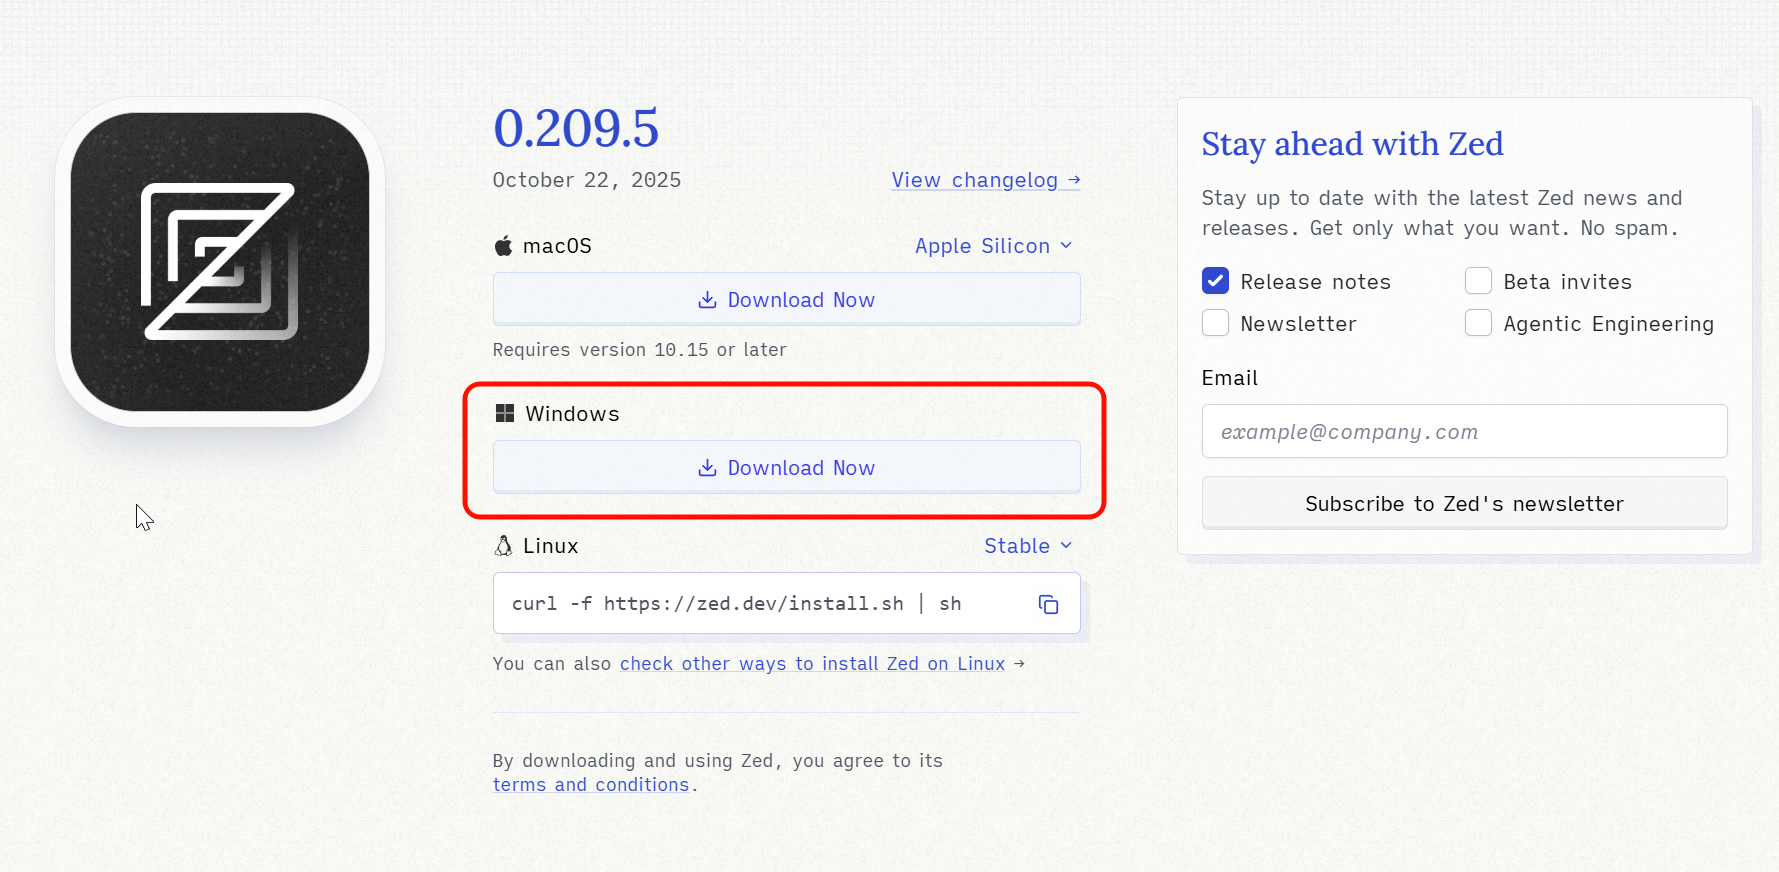Click the macOS platform label
Screen dimensions: 1779x872
[x=557, y=246]
